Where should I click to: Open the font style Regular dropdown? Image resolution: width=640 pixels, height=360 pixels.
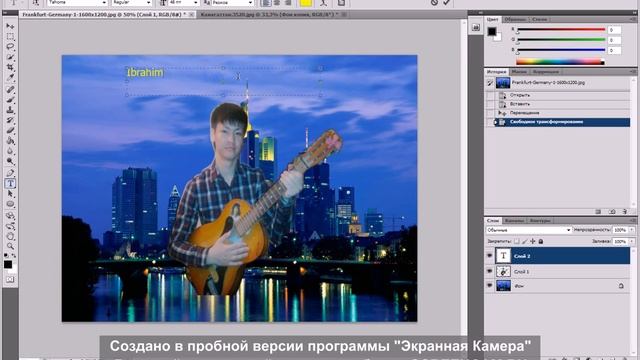(148, 2)
